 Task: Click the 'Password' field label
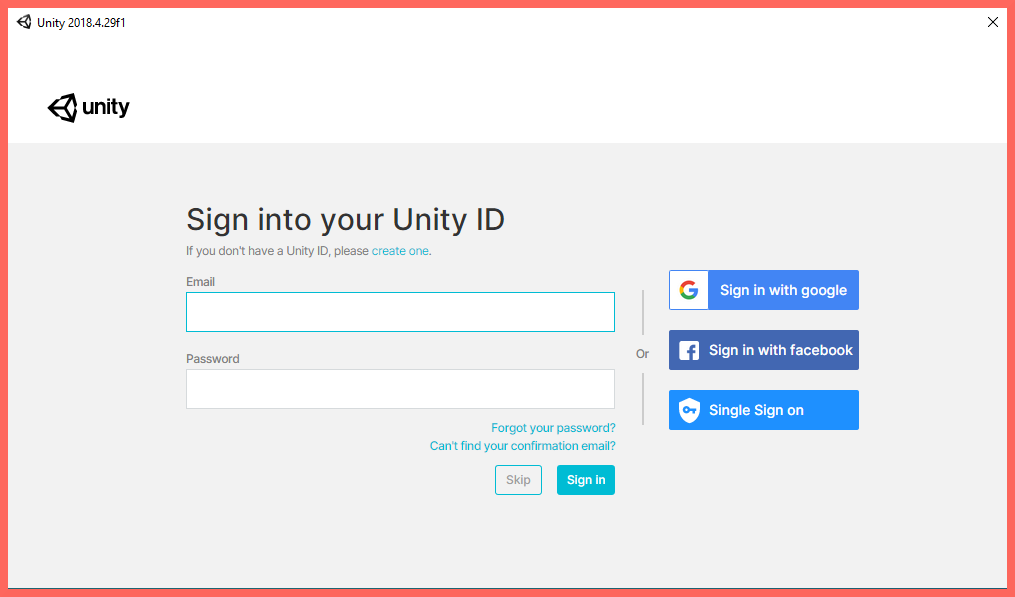tap(212, 359)
